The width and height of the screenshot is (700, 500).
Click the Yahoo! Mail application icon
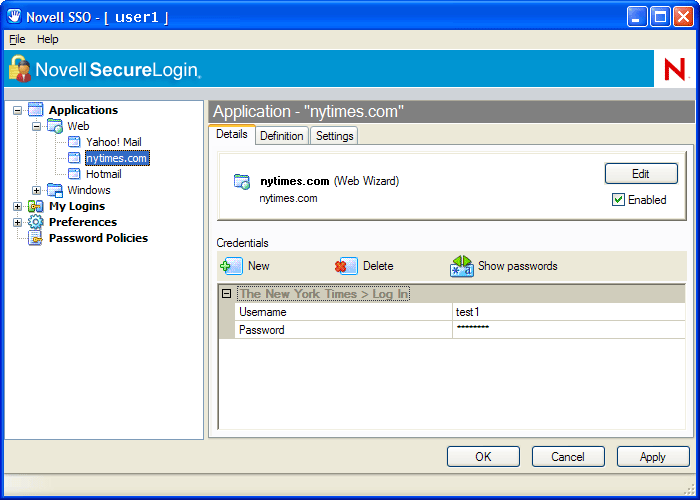coord(74,142)
